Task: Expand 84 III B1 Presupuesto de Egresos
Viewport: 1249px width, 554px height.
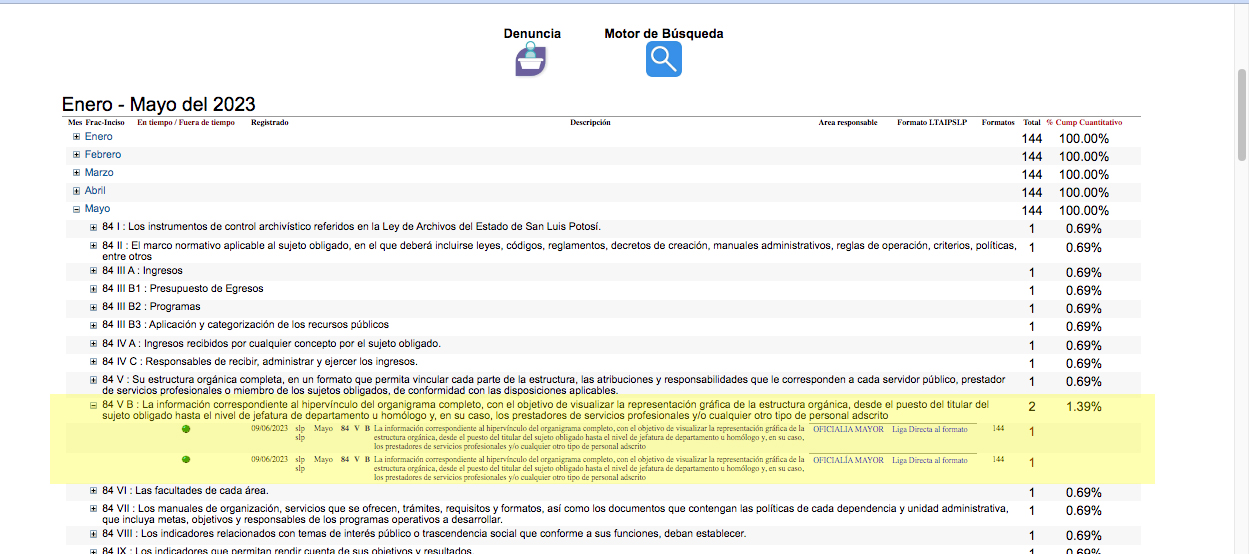Action: [x=95, y=289]
